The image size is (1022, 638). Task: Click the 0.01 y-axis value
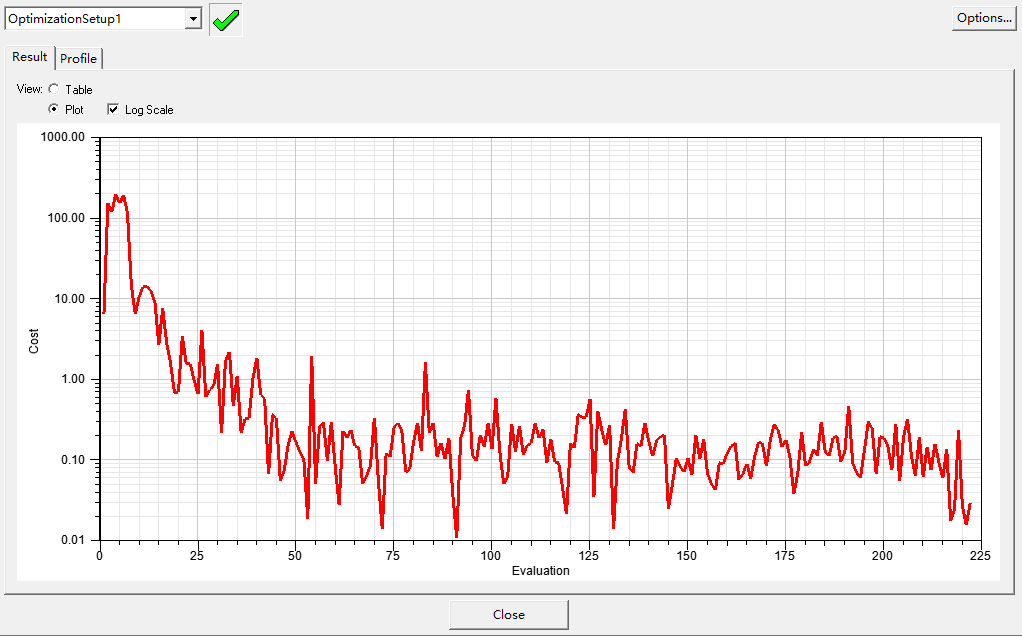tap(72, 540)
